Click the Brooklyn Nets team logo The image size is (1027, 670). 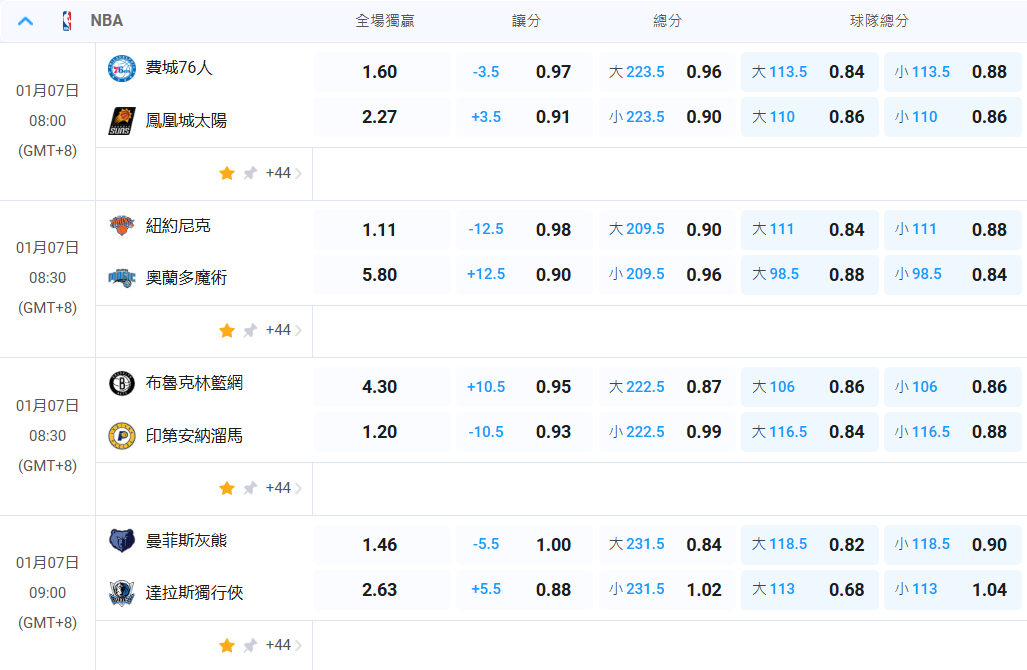pyautogui.click(x=121, y=383)
